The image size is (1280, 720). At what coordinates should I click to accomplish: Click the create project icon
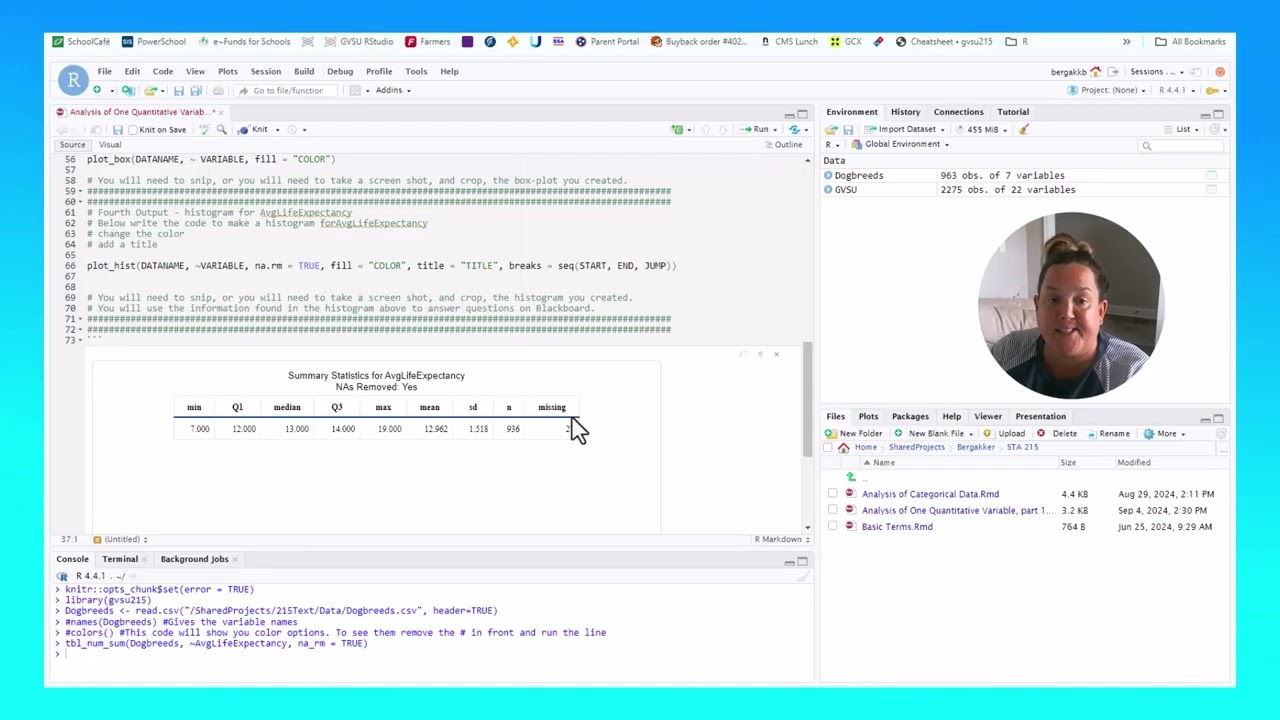click(128, 90)
